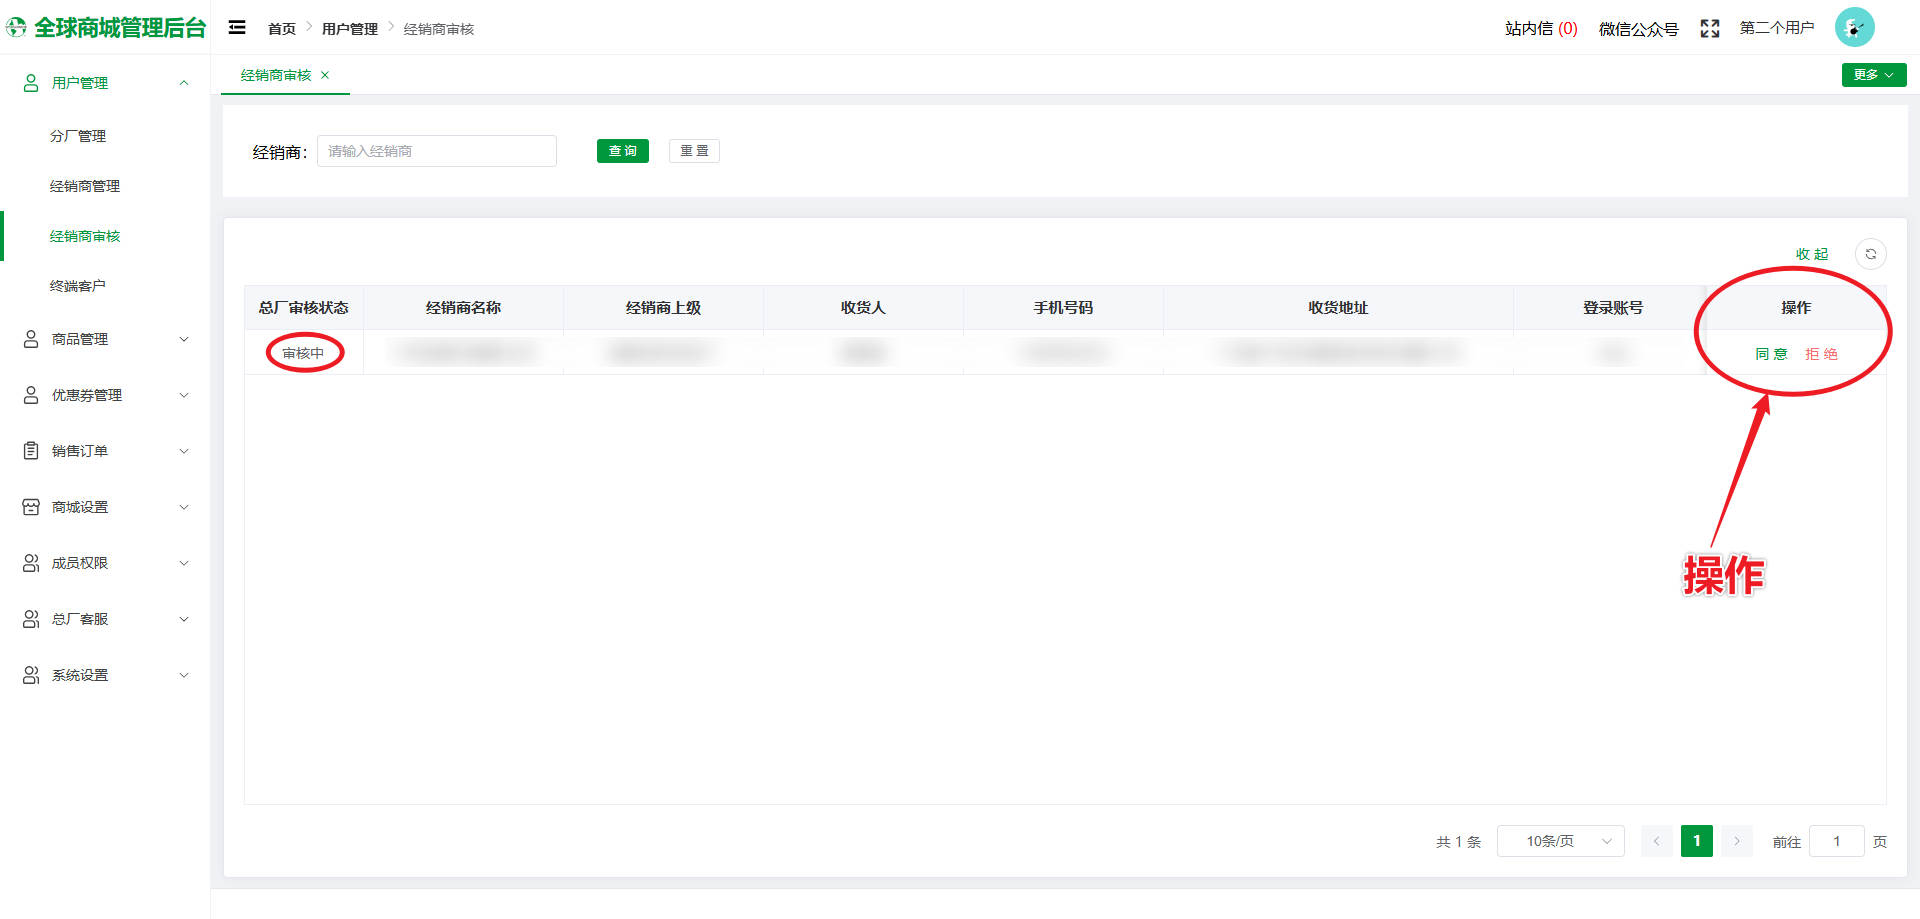Open the 更多 dropdown button
This screenshot has height=919, width=1920.
coord(1873,75)
